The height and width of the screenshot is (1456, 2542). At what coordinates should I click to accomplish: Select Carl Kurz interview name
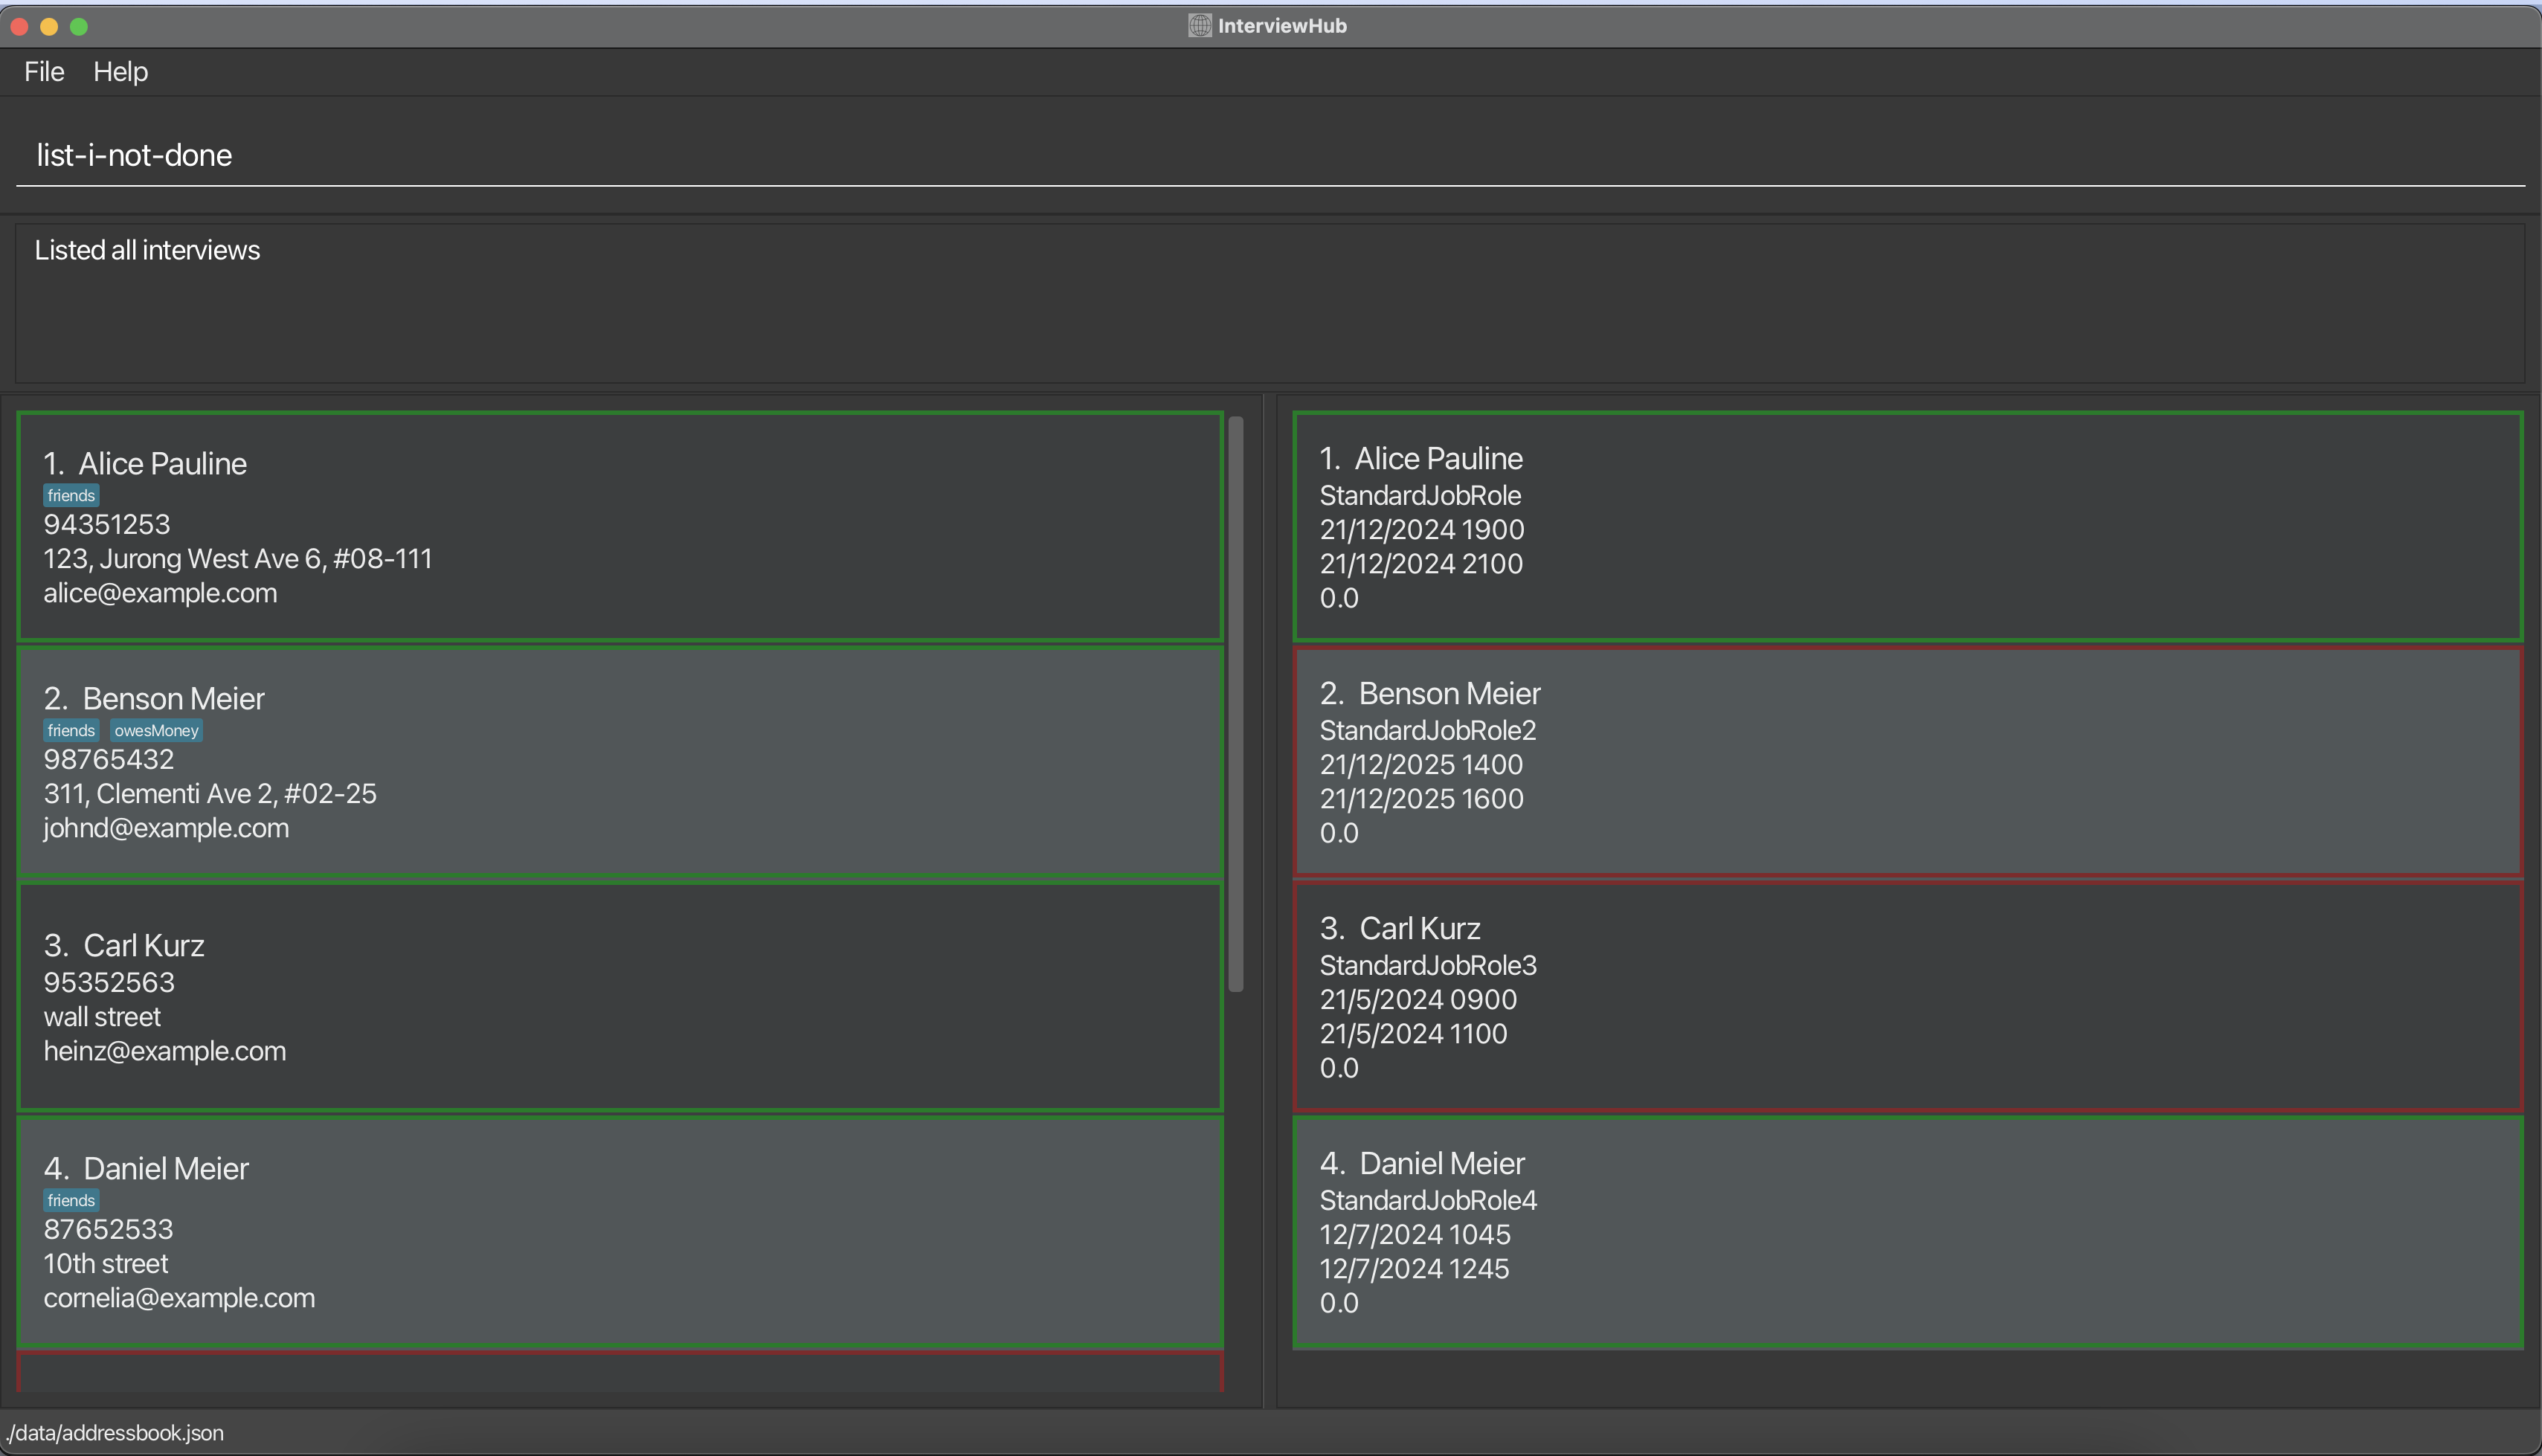pyautogui.click(x=1420, y=928)
